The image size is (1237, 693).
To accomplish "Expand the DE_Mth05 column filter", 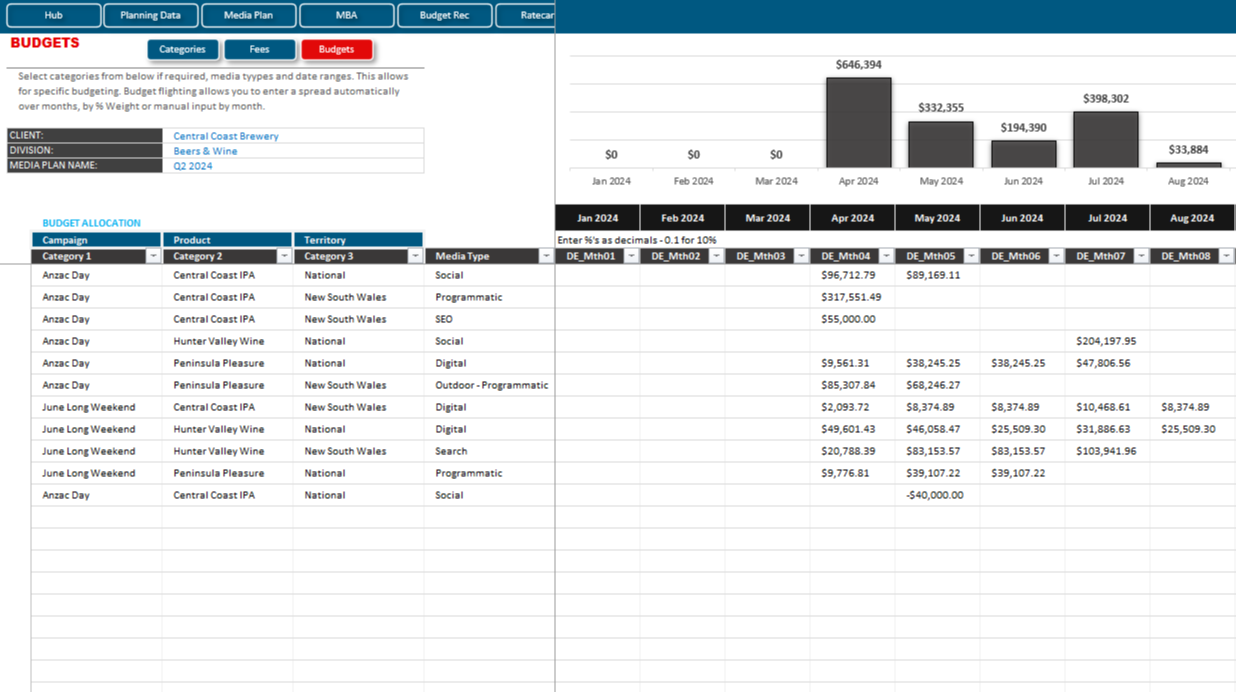I will pyautogui.click(x=971, y=256).
